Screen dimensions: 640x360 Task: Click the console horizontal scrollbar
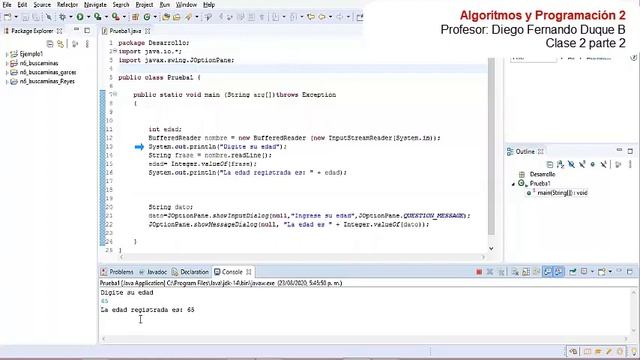[x=365, y=339]
